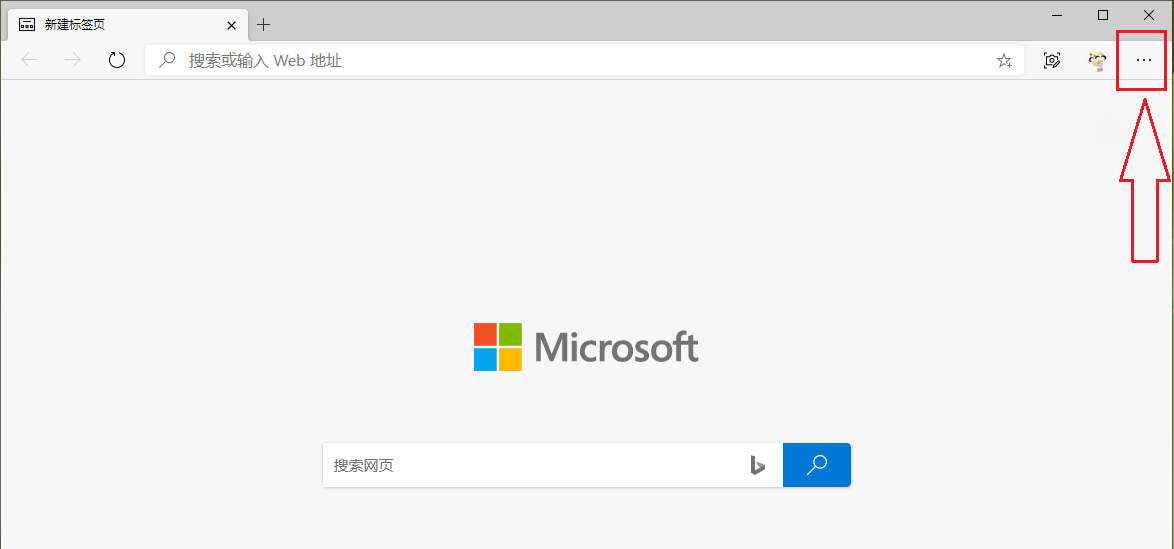Click the forward navigation arrow
Viewport: 1174px width, 549px height.
(73, 60)
